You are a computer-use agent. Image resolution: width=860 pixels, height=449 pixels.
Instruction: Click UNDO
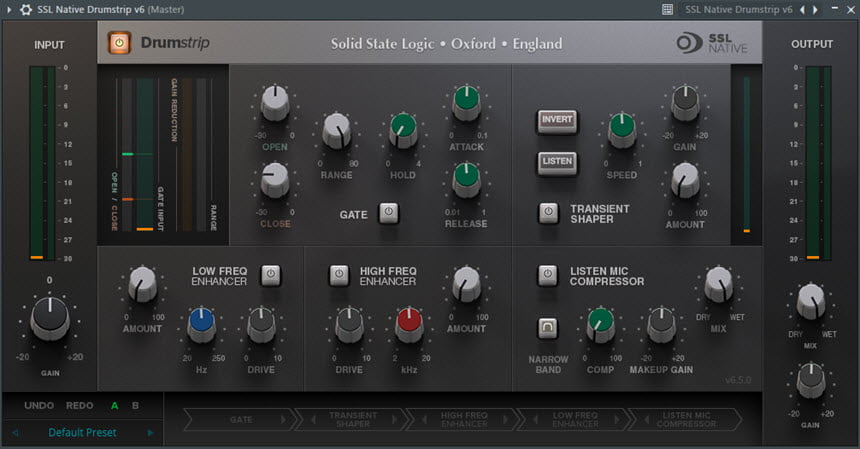click(x=39, y=406)
